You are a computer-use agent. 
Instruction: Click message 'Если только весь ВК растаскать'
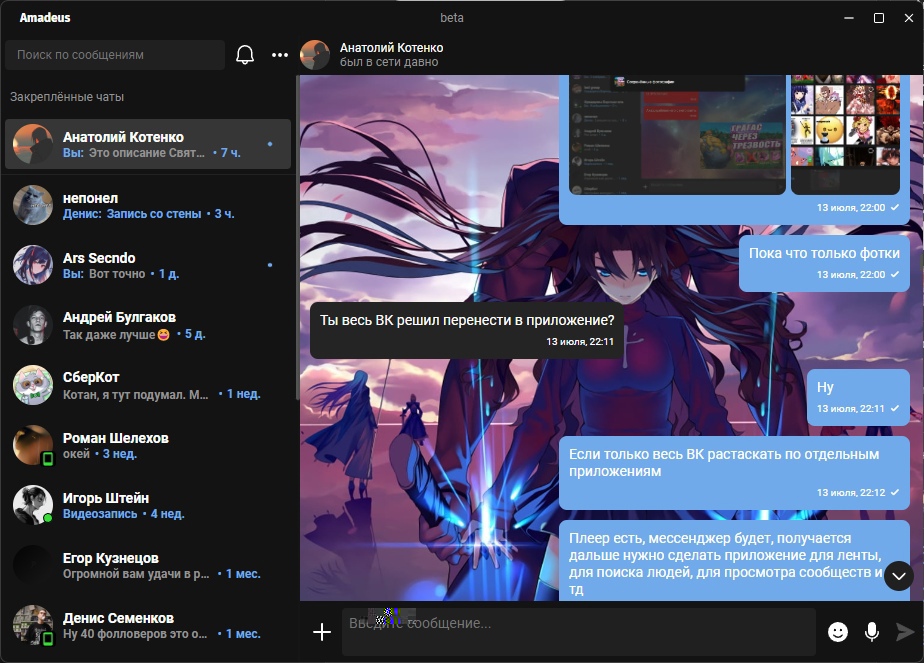tap(734, 473)
